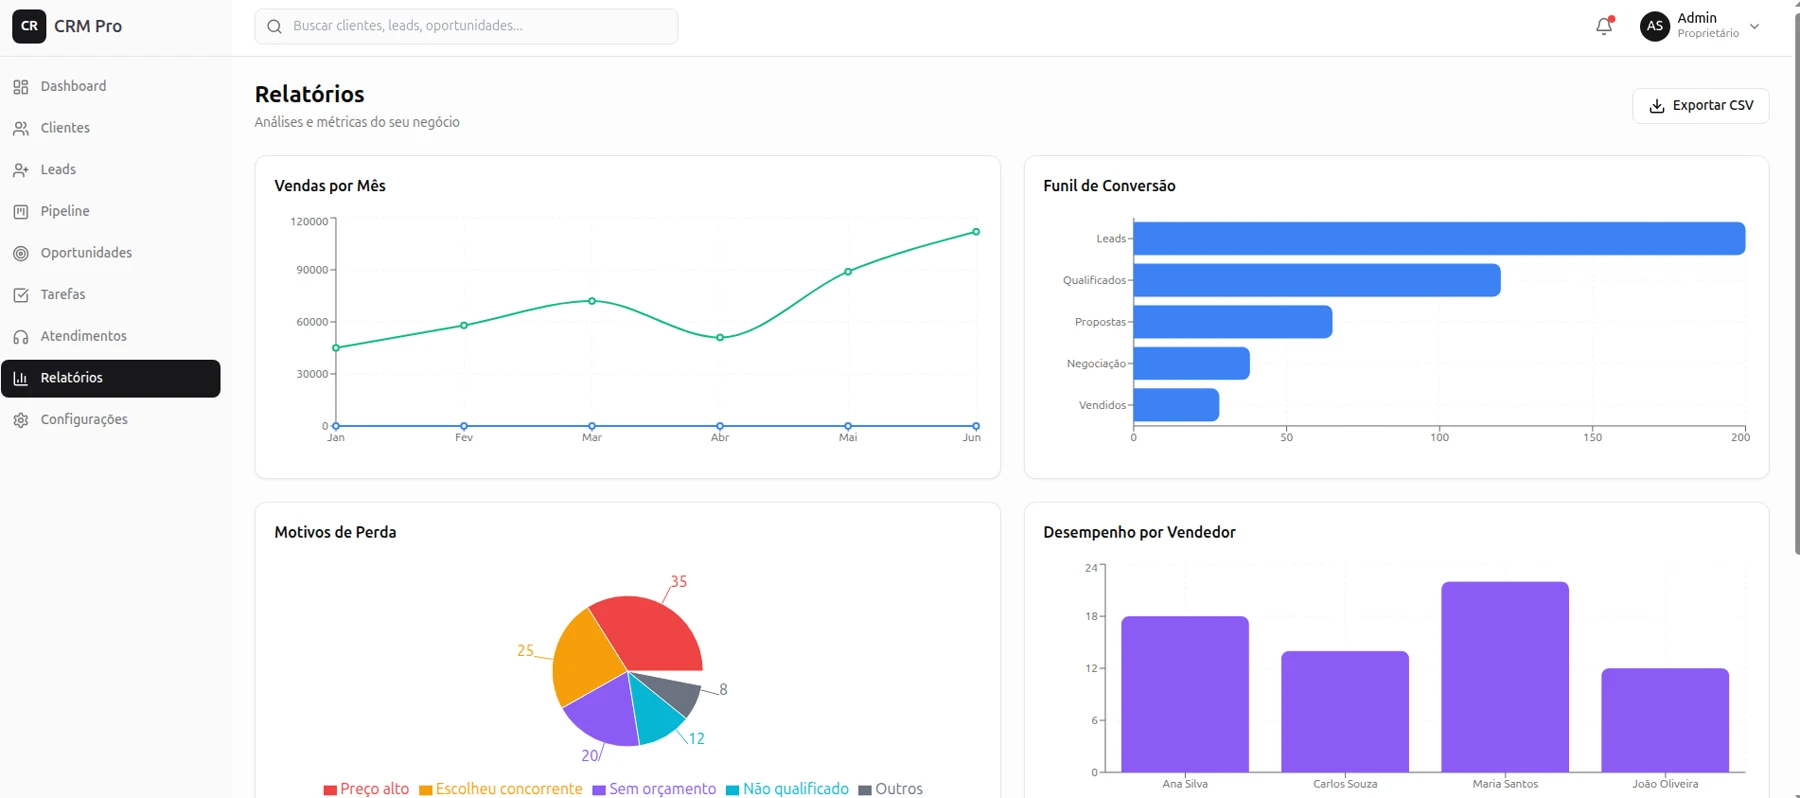The width and height of the screenshot is (1800, 798).
Task: Click the Sem orçamento purple legend swatch
Action: point(599,790)
